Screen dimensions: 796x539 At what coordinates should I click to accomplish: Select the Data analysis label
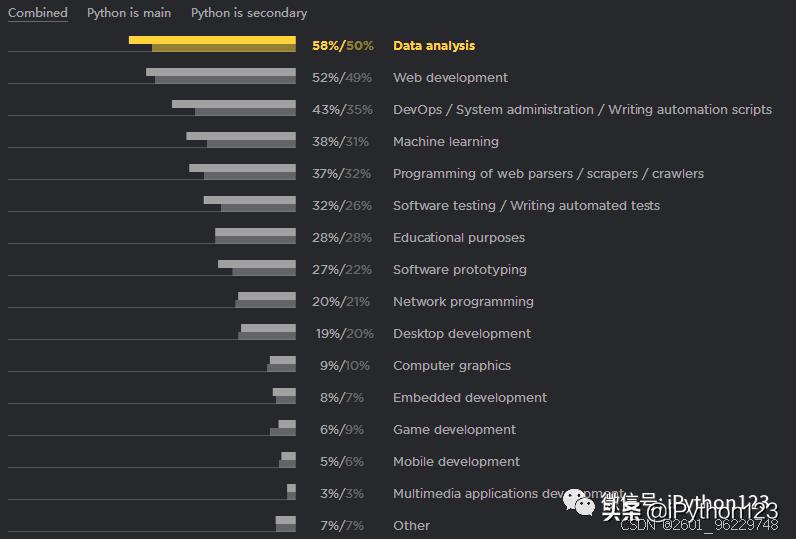tap(434, 46)
